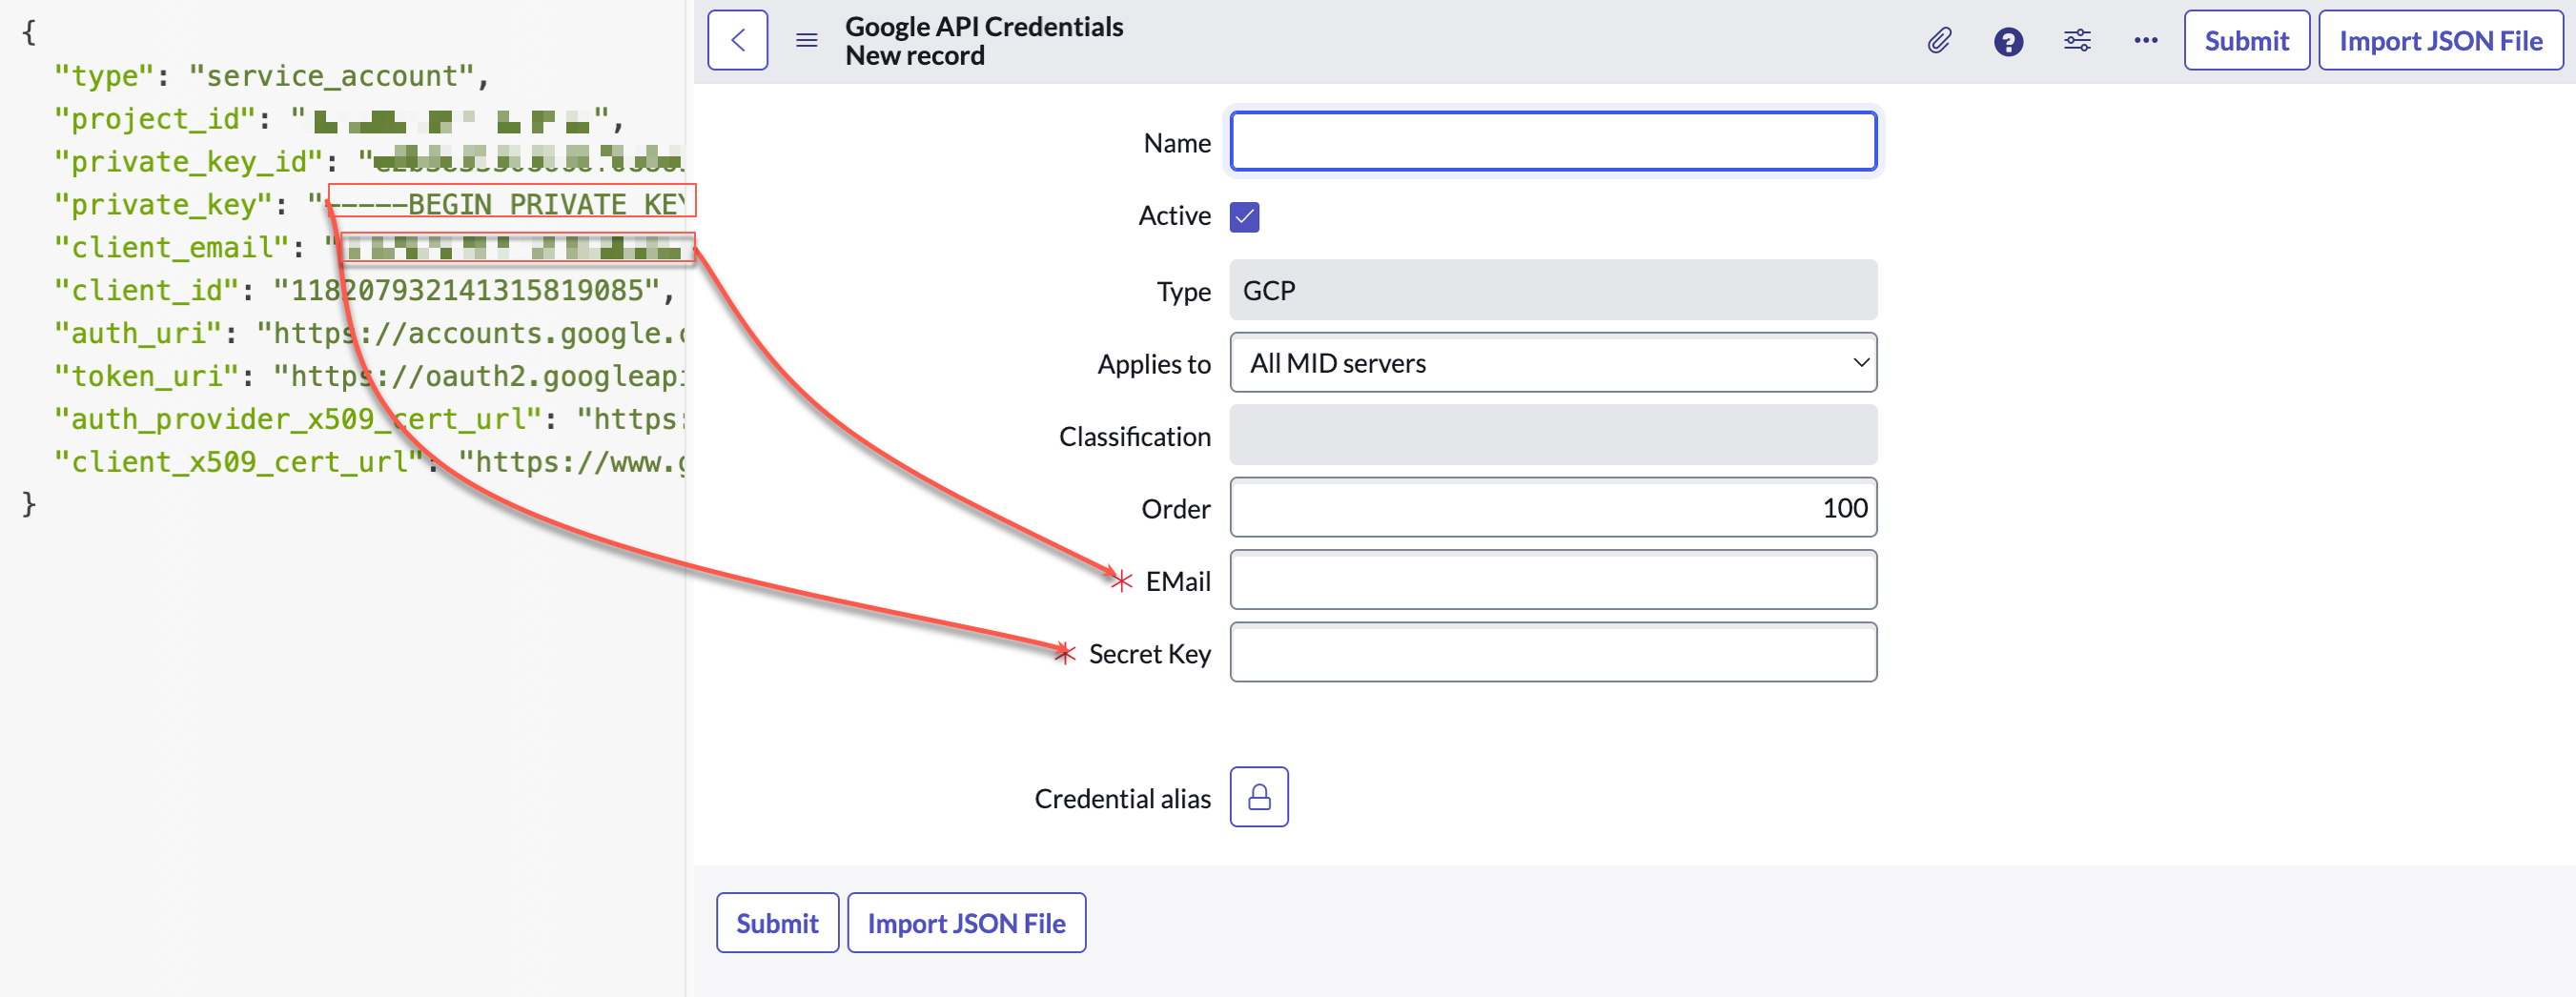Go back using the left chevron button
Screen dimensions: 2576x997
[737, 40]
